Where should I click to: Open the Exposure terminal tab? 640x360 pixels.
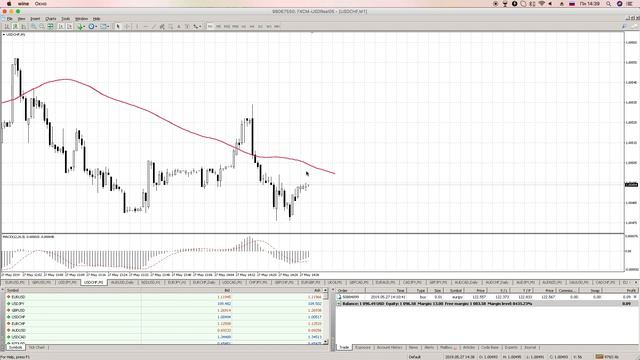coord(362,347)
